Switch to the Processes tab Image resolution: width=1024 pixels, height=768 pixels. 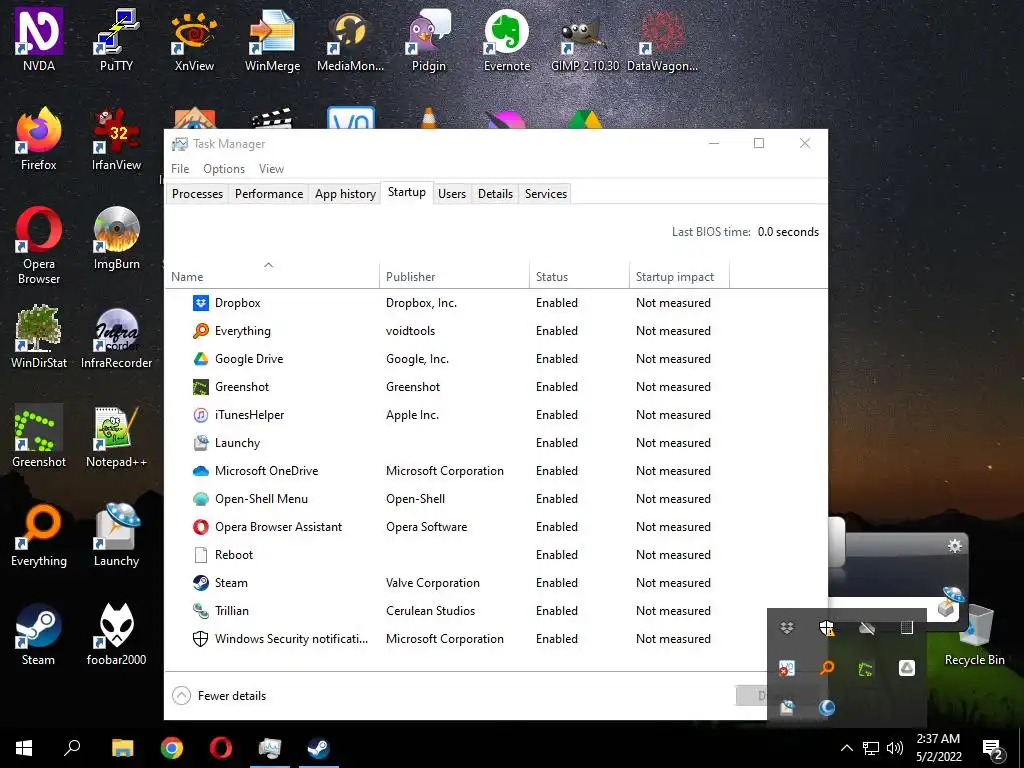(x=197, y=193)
